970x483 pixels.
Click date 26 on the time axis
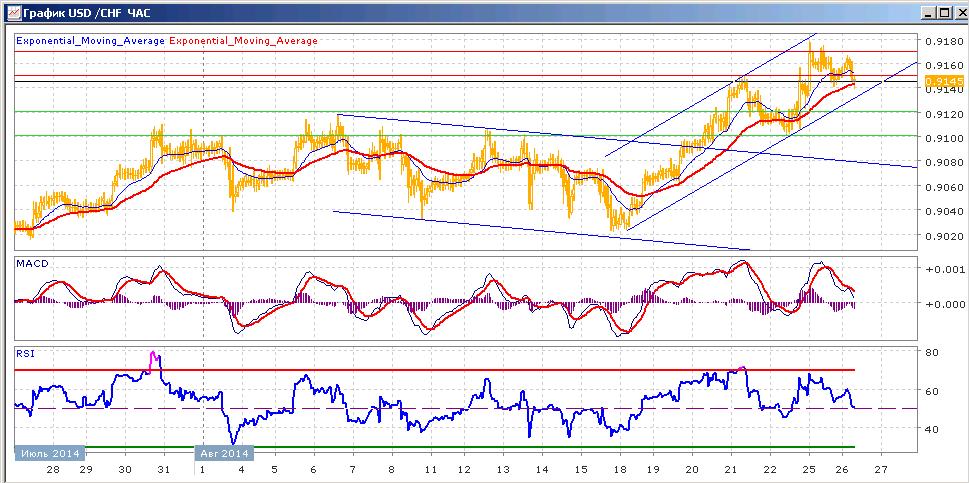point(843,470)
